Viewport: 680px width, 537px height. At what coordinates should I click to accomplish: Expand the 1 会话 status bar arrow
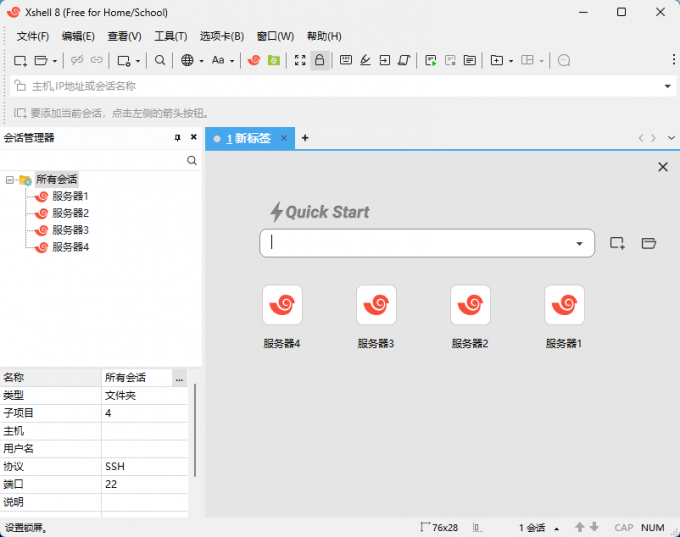click(556, 528)
